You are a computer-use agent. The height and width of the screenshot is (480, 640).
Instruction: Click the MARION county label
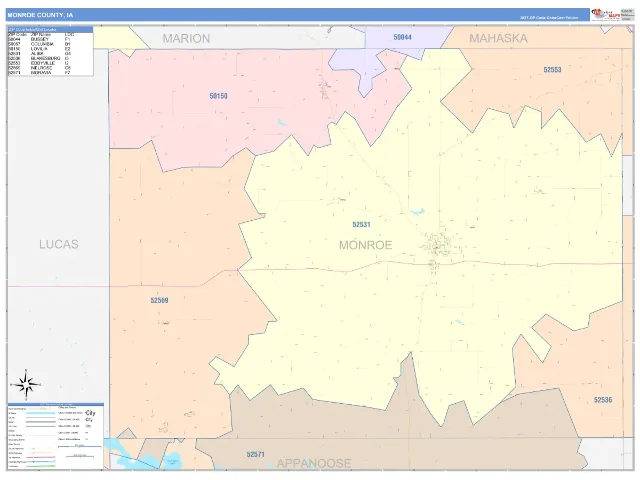186,38
